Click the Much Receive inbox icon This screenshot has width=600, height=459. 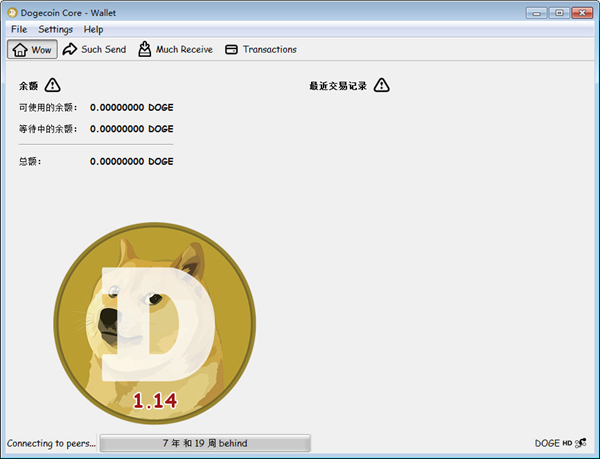click(x=145, y=49)
